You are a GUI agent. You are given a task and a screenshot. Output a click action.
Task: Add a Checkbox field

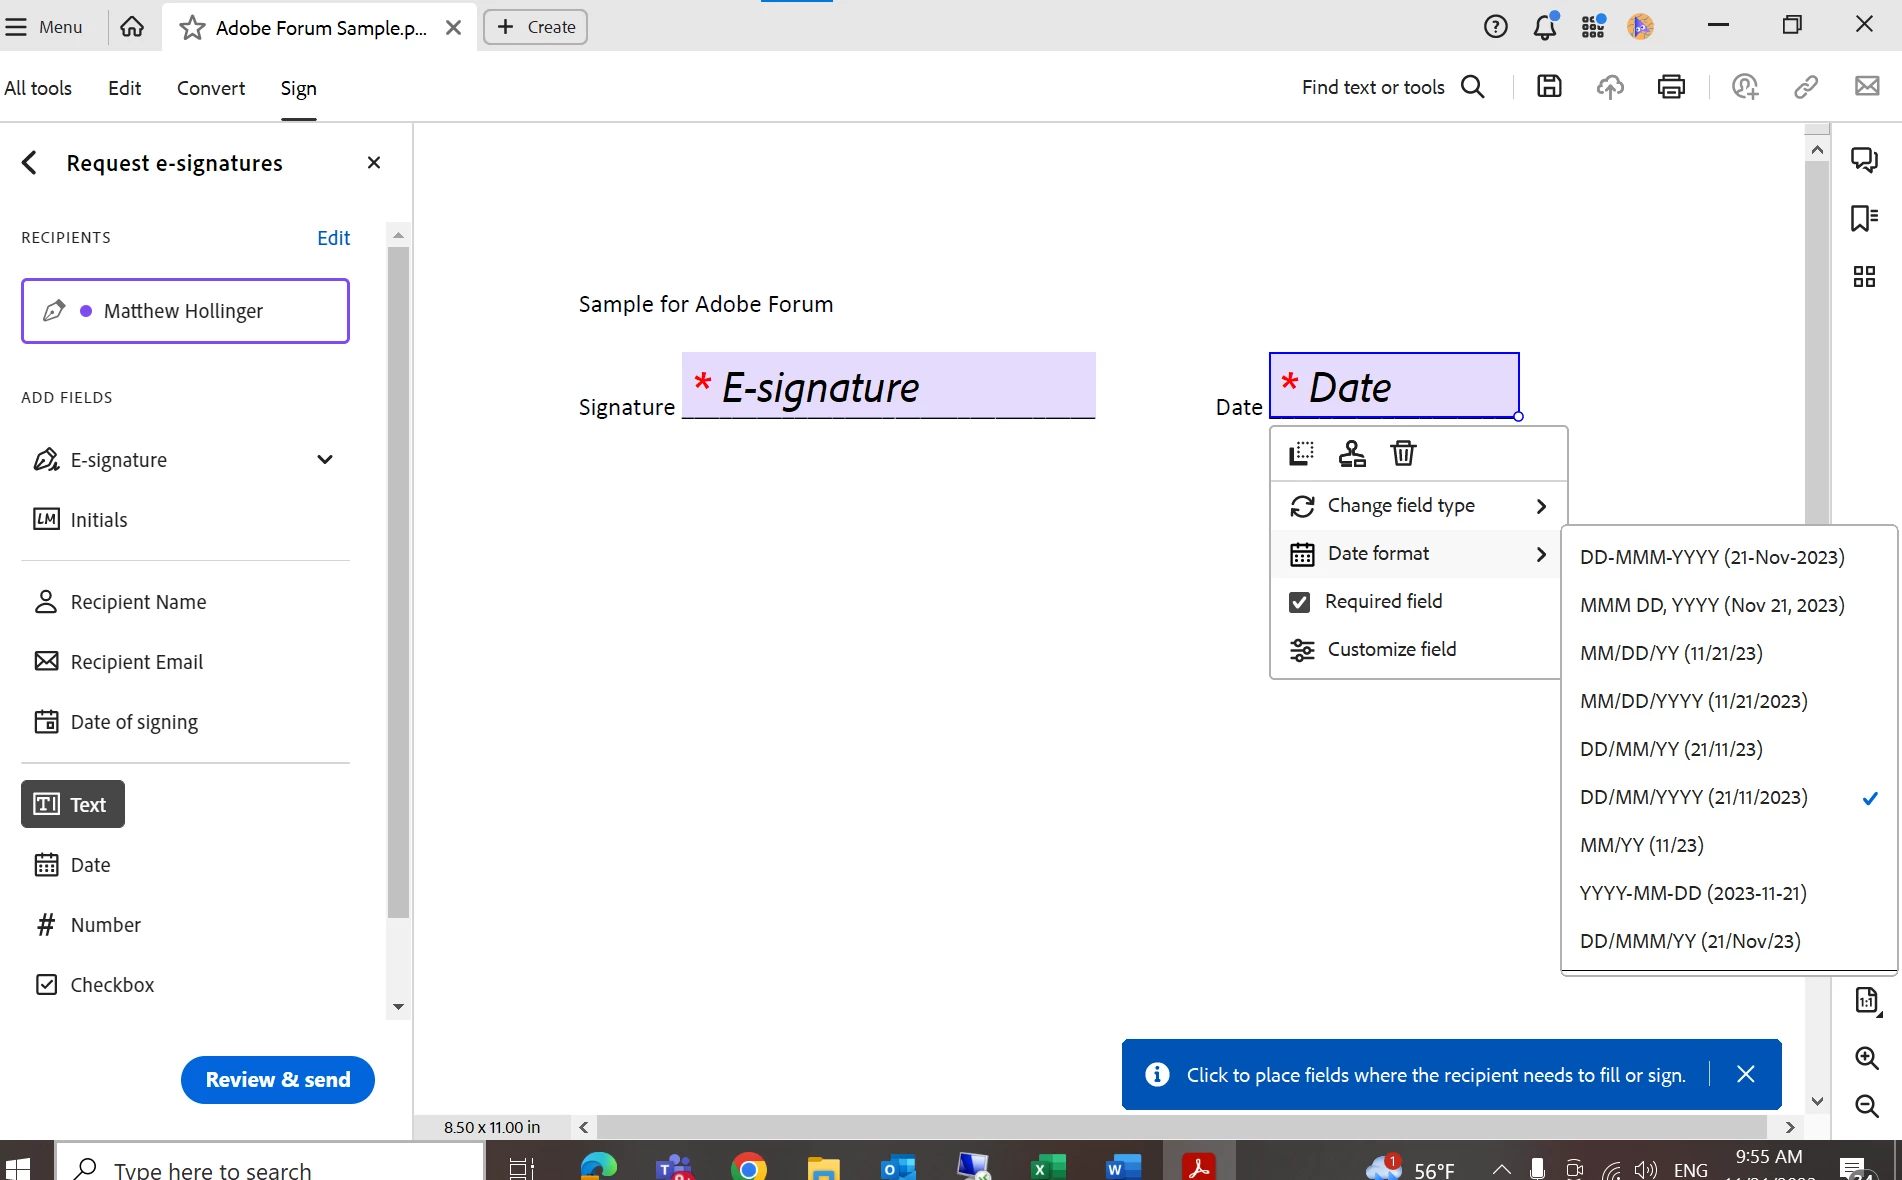[94, 985]
